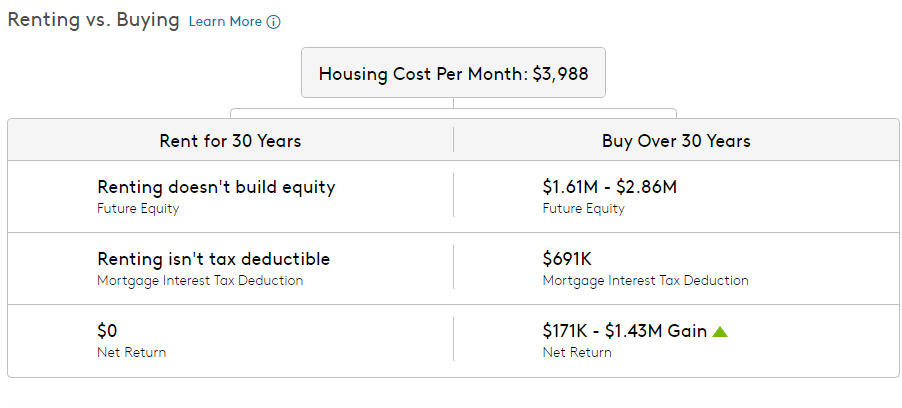Click the $3,988 housing cost amount
This screenshot has width=902, height=408.
(x=559, y=75)
